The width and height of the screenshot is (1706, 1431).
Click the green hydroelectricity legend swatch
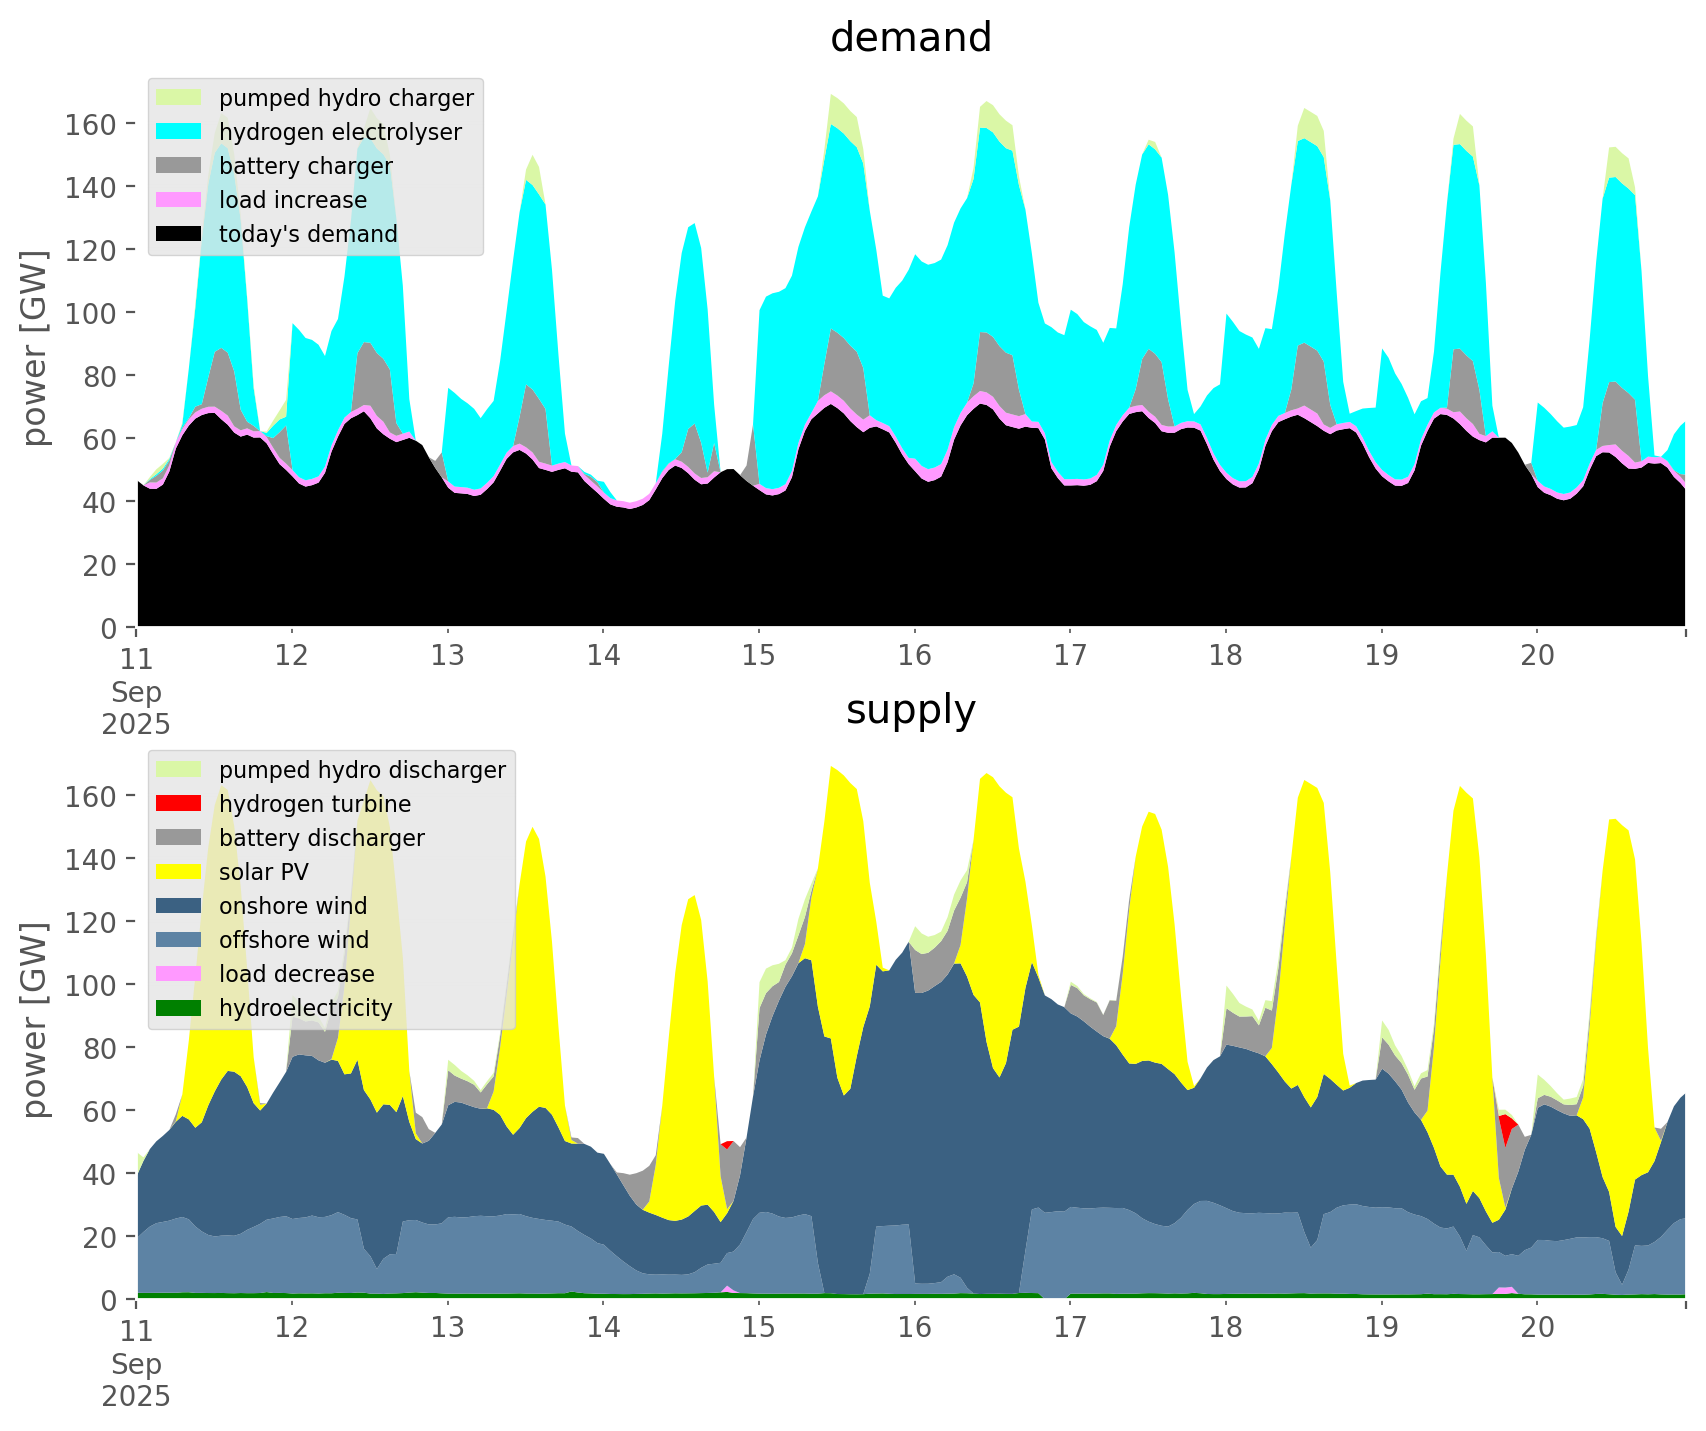[180, 1008]
